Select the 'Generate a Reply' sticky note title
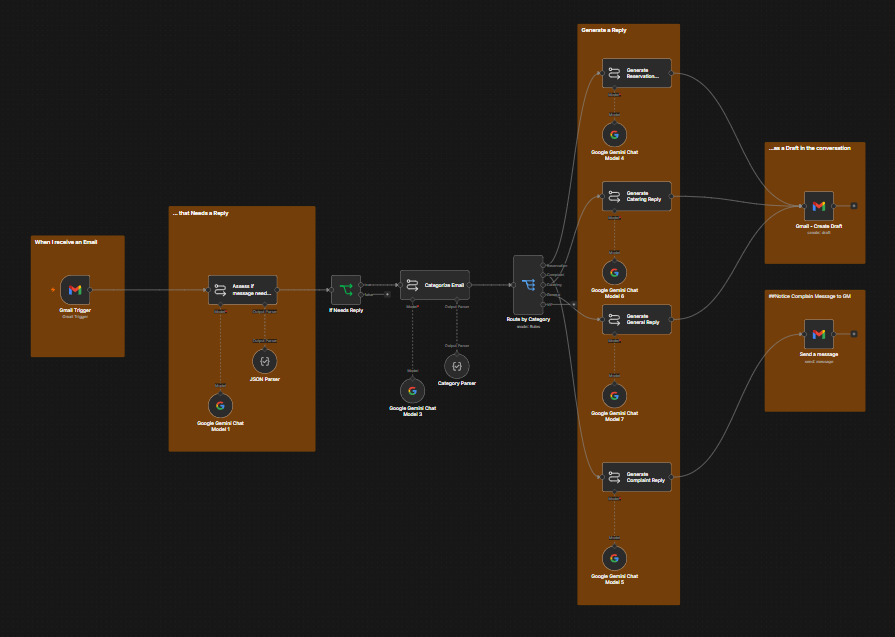Screen dimensions: 895x637 pyautogui.click(x=604, y=30)
